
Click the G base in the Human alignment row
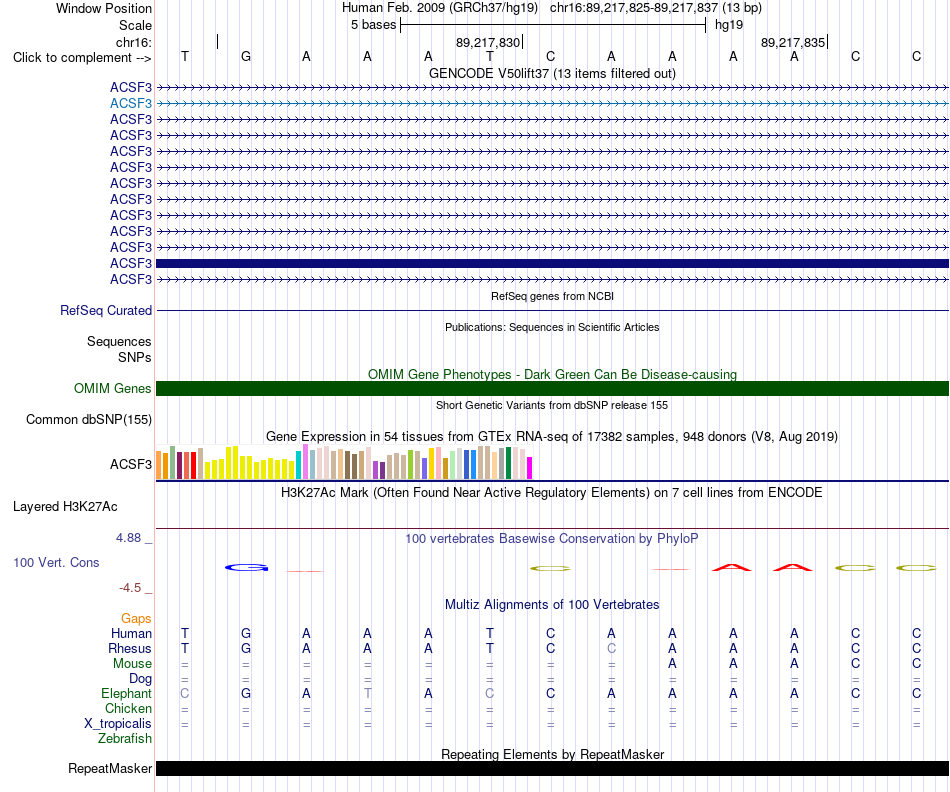(x=245, y=633)
